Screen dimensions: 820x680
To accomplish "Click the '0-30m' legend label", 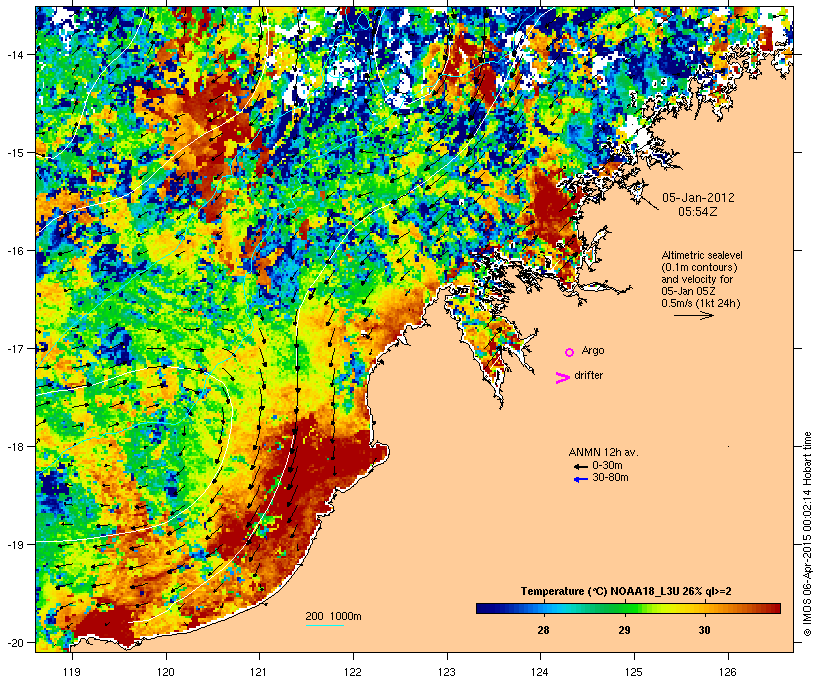I will [607, 466].
